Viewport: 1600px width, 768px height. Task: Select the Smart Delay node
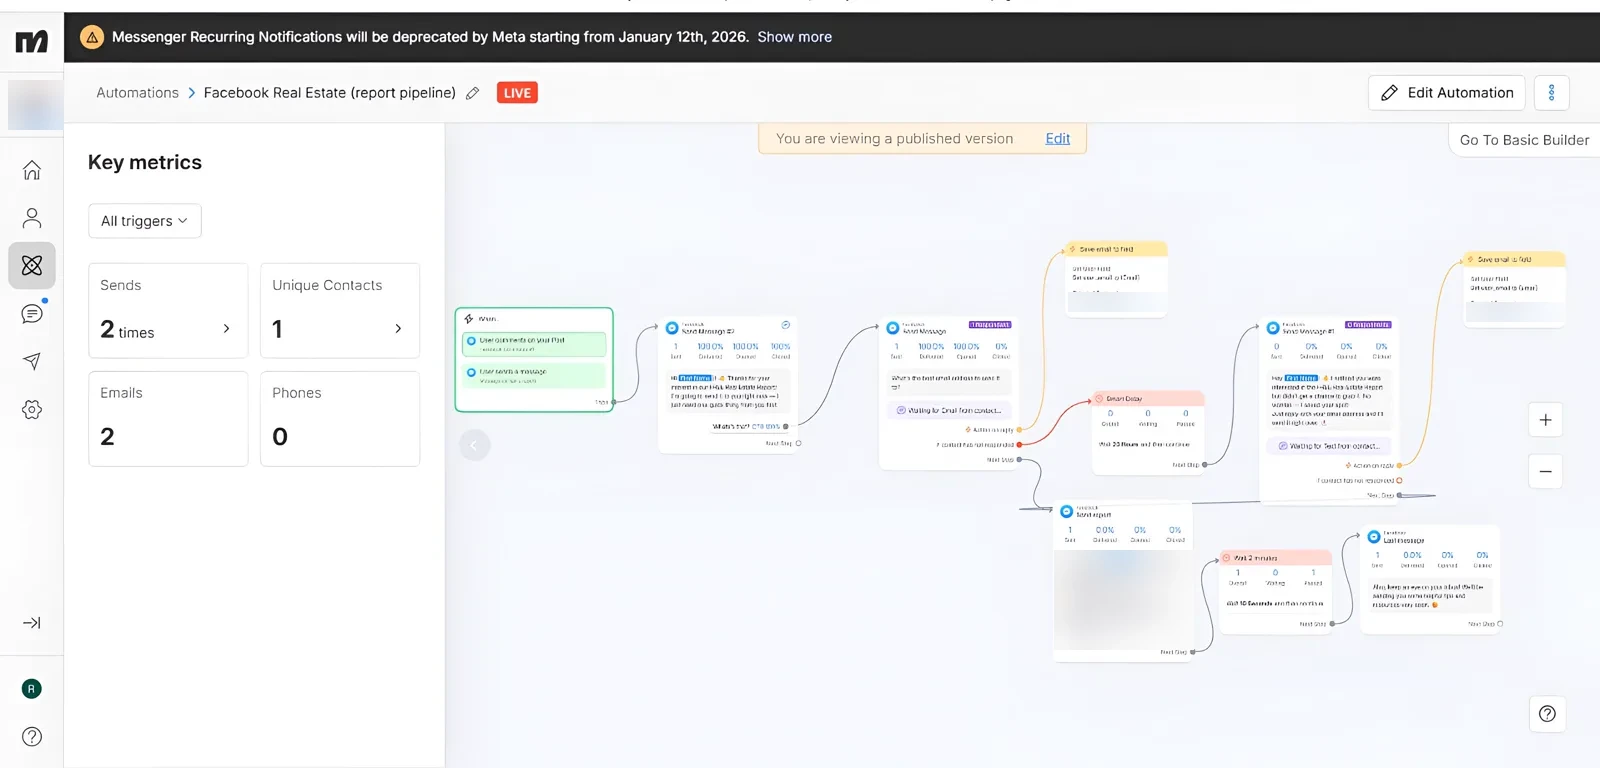1148,431
